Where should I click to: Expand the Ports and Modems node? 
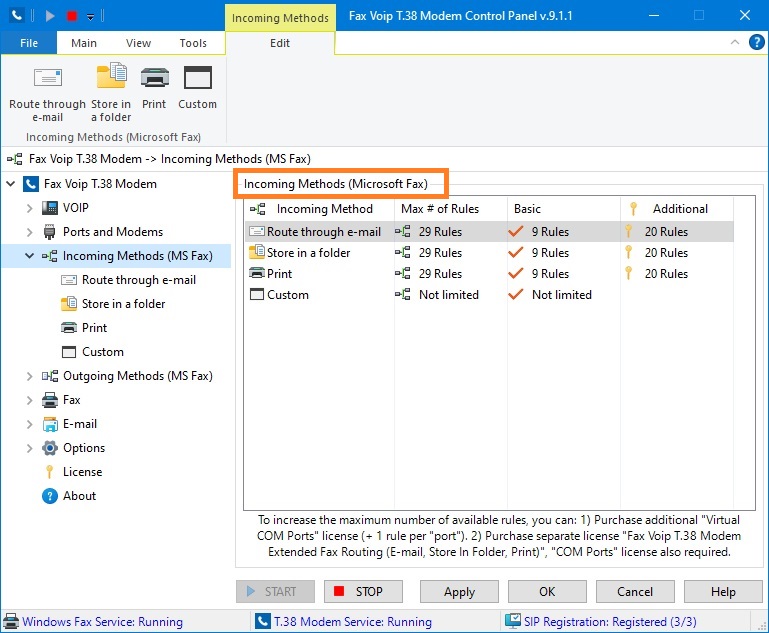29,232
